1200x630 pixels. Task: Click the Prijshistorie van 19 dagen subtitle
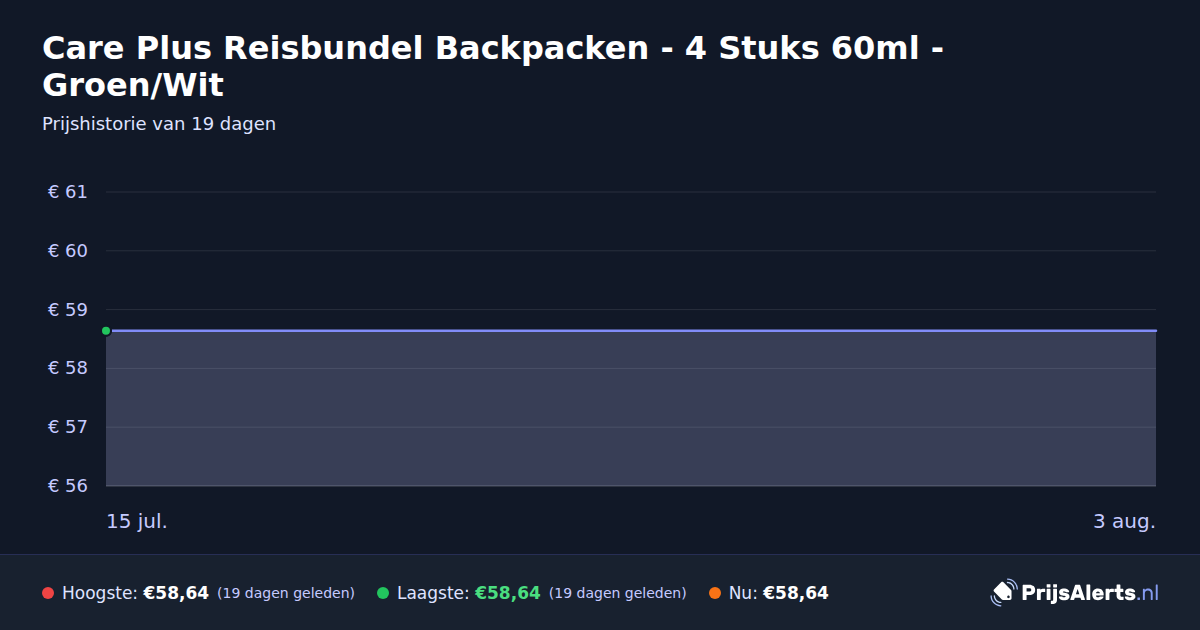pos(159,124)
